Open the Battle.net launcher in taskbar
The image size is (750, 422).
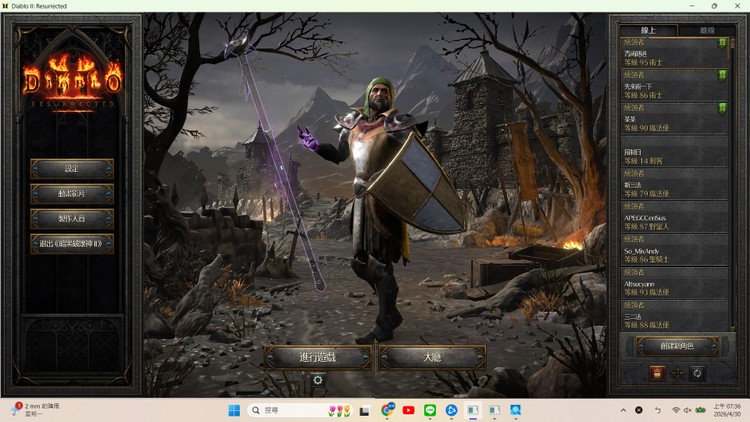pyautogui.click(x=451, y=410)
